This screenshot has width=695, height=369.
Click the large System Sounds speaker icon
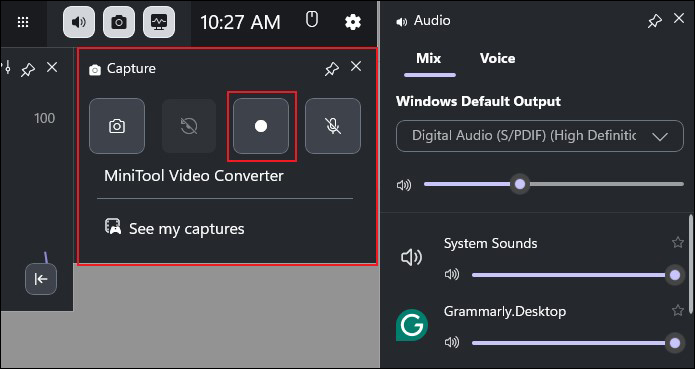[x=412, y=258]
